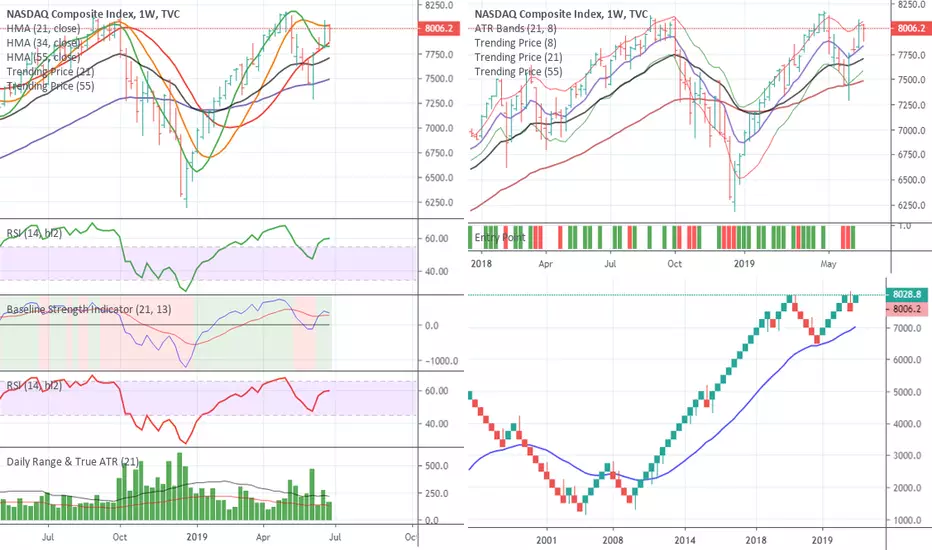Viewport: 932px width, 550px height.
Task: Click the 6000.0 level on Renko price scale
Action: click(x=907, y=360)
